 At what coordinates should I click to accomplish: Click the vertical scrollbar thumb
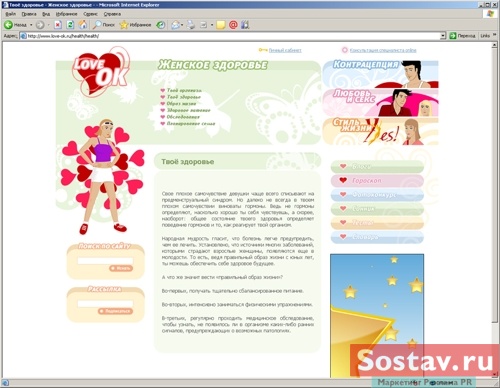[x=495, y=185]
